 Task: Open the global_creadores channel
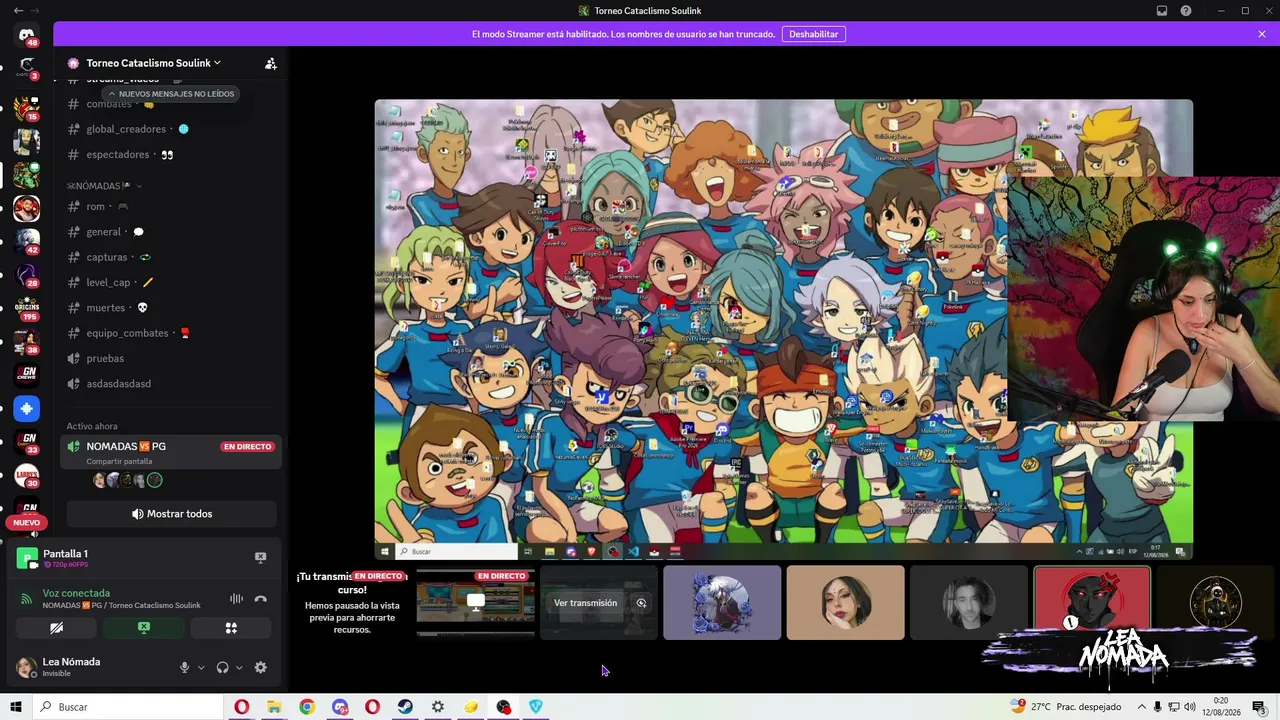[171, 129]
